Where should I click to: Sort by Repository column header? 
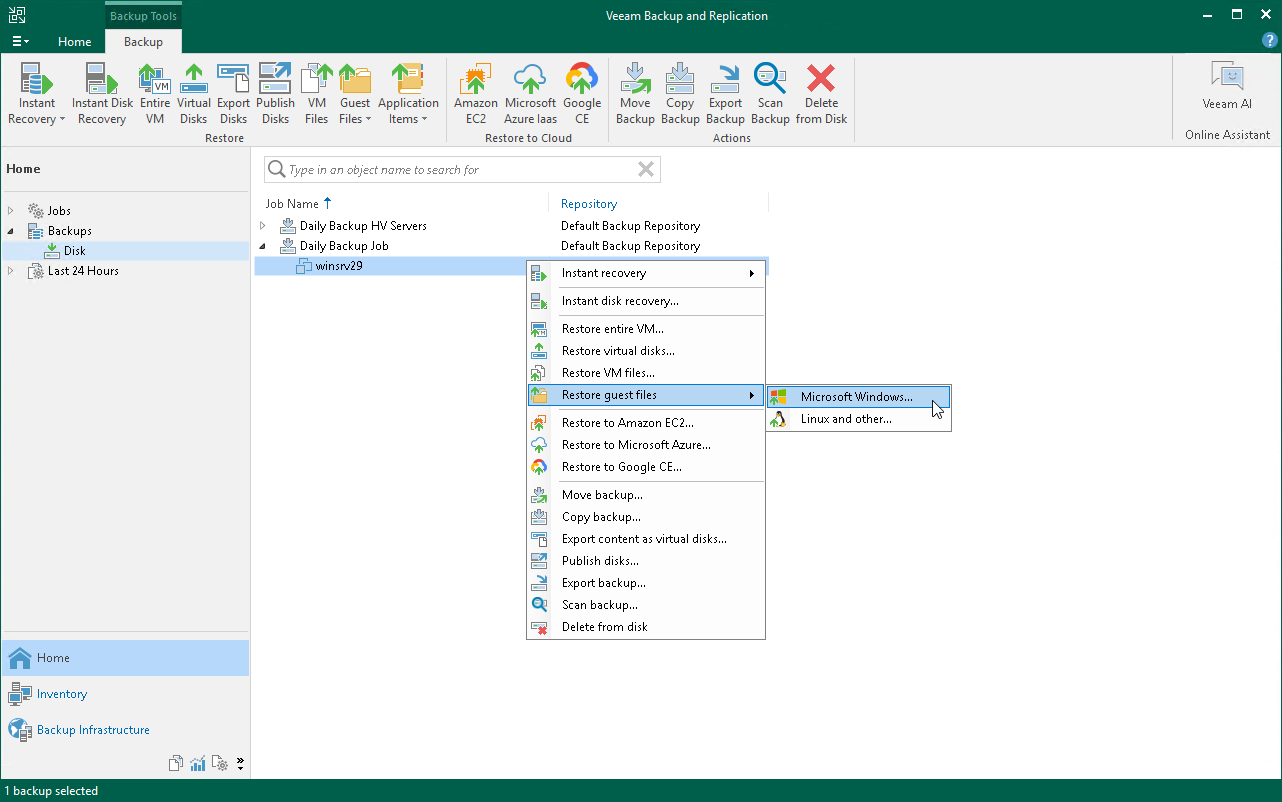click(589, 204)
